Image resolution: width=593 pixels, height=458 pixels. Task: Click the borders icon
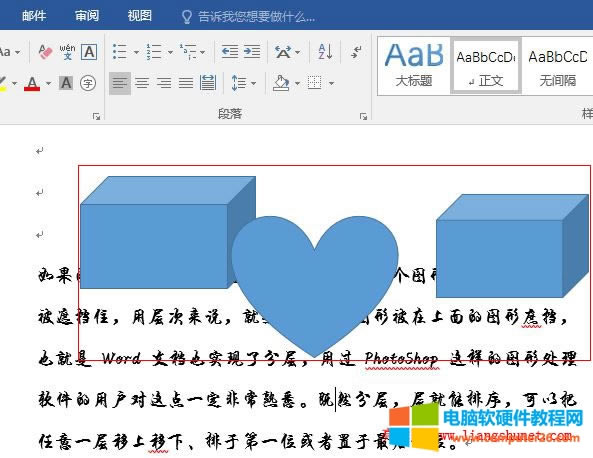tap(315, 83)
